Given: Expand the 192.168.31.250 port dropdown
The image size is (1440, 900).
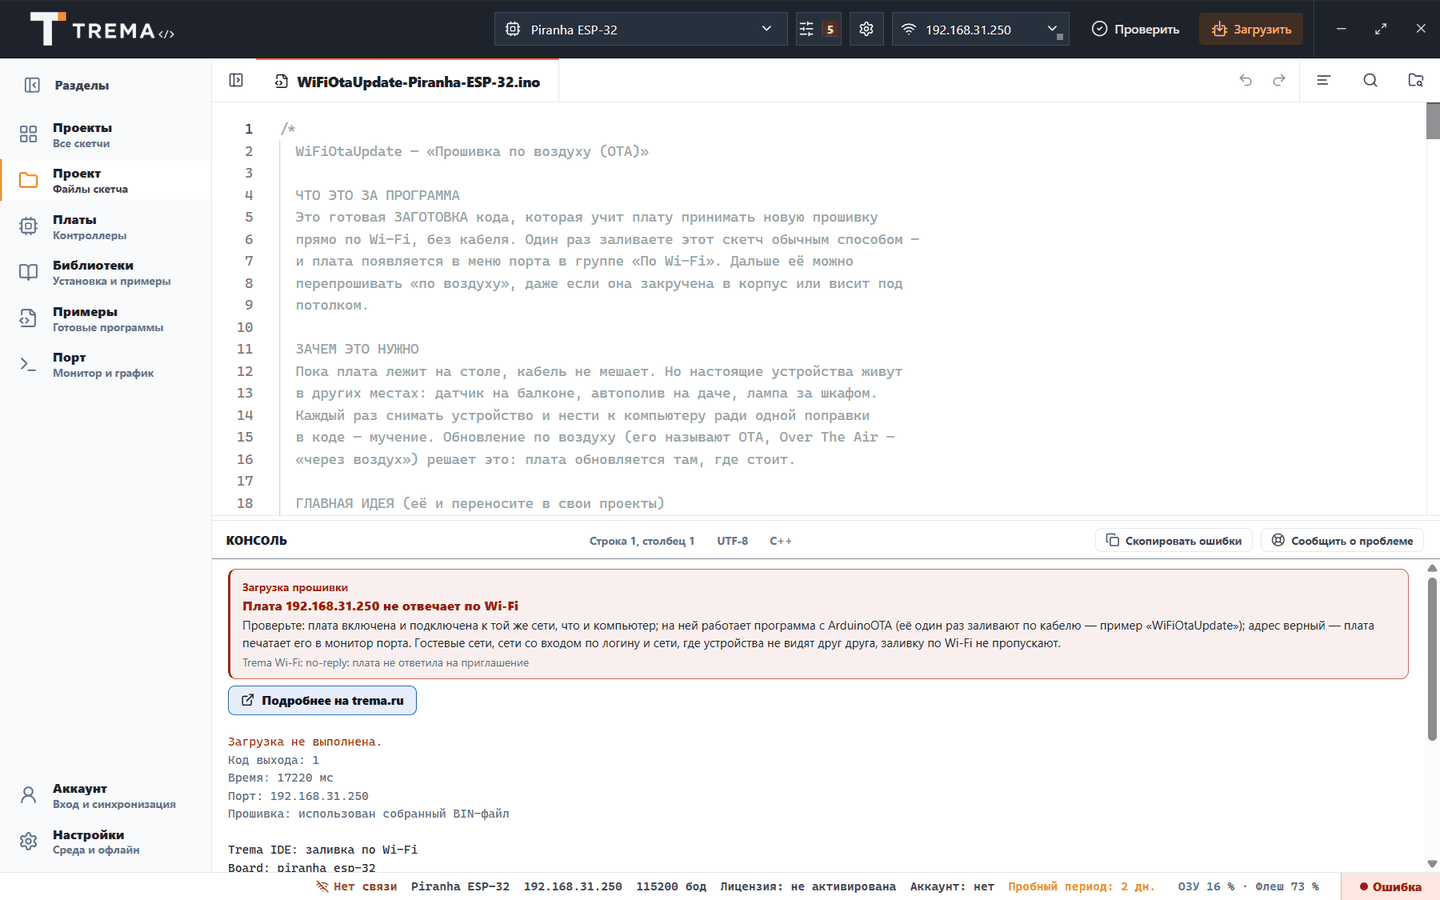Looking at the screenshot, I should point(980,29).
